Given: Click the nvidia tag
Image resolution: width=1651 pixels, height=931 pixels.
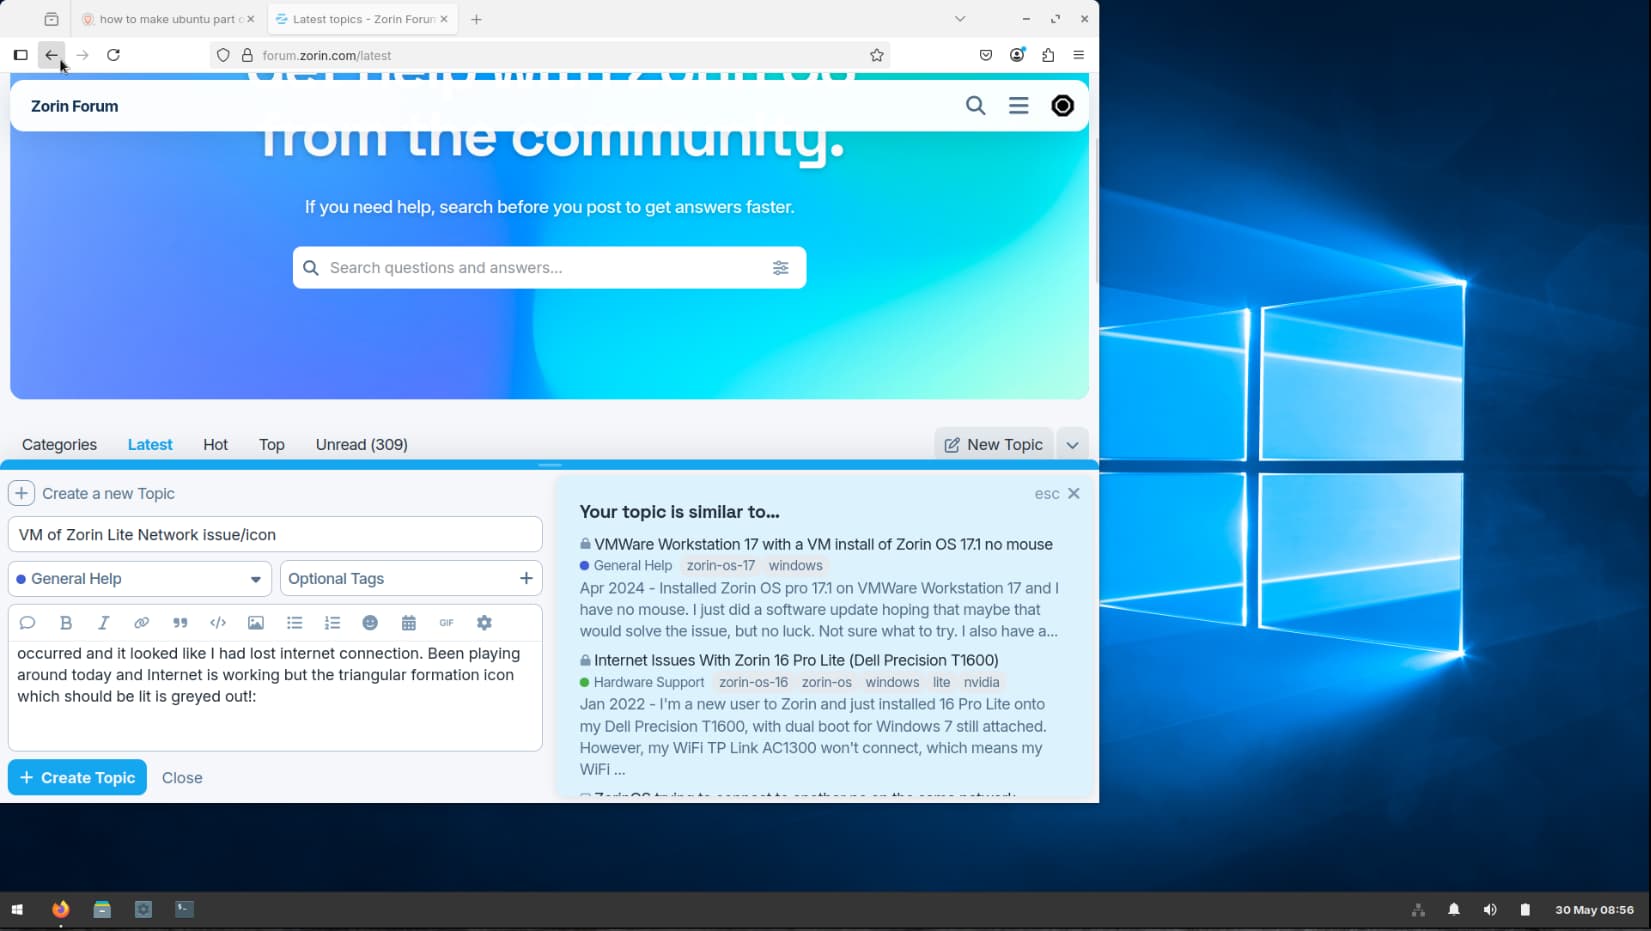Looking at the screenshot, I should coord(981,682).
